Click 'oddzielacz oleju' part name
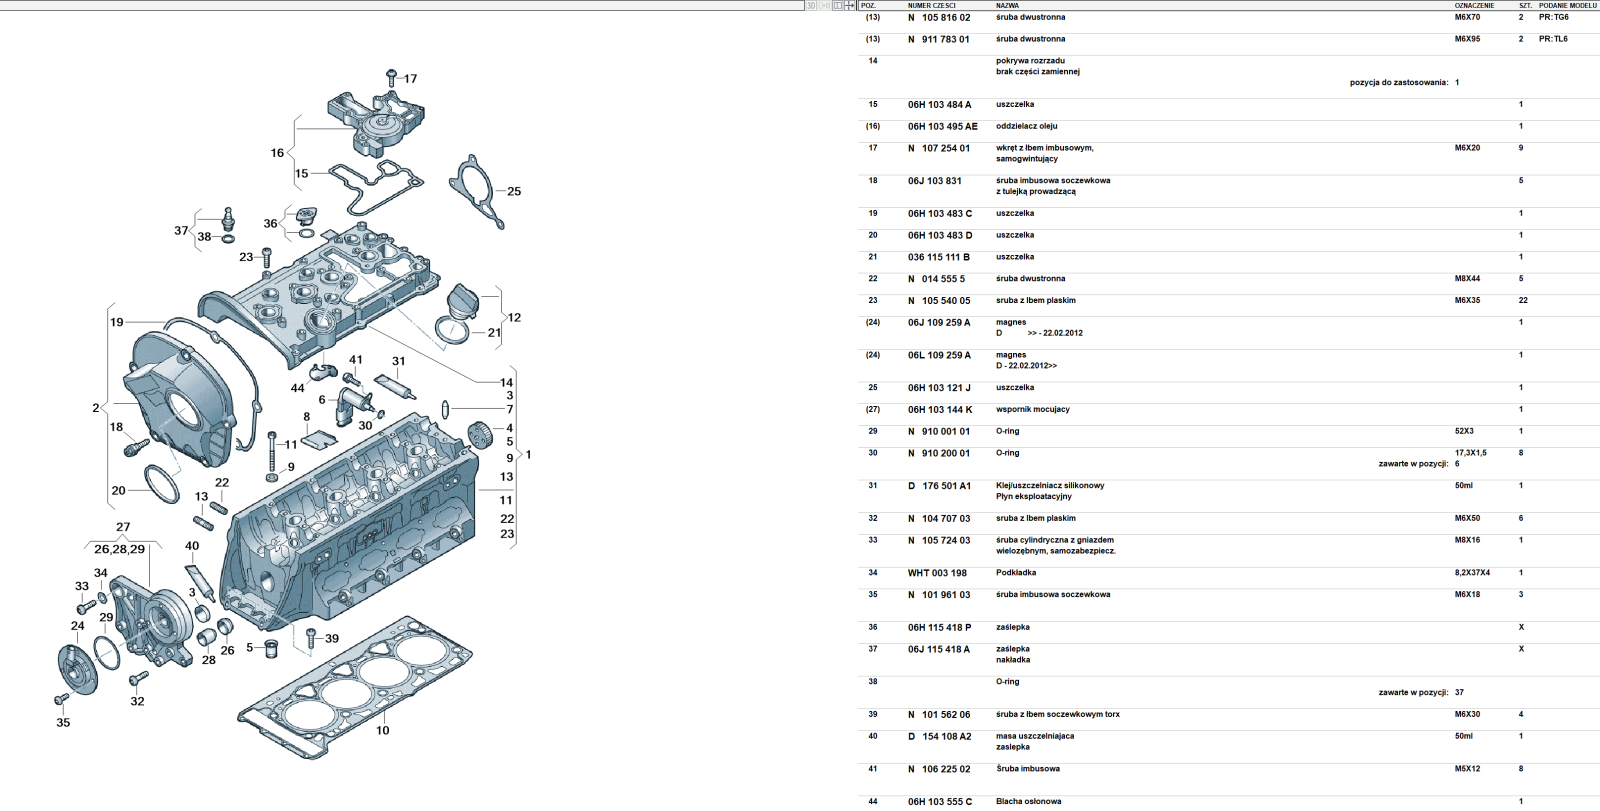The width and height of the screenshot is (1600, 811). tap(1026, 127)
